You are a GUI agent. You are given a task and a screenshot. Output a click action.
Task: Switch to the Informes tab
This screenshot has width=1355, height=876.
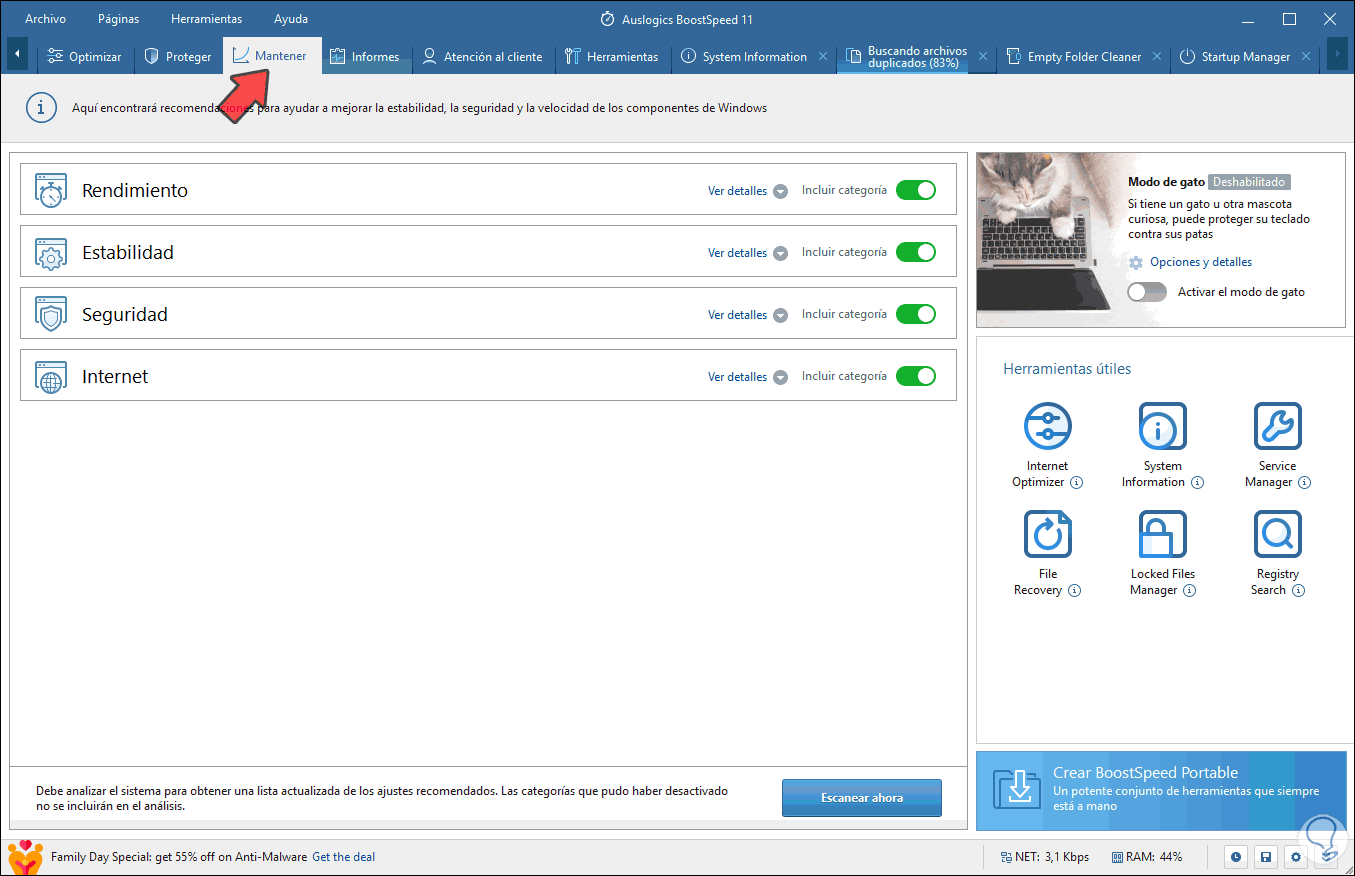(x=365, y=57)
